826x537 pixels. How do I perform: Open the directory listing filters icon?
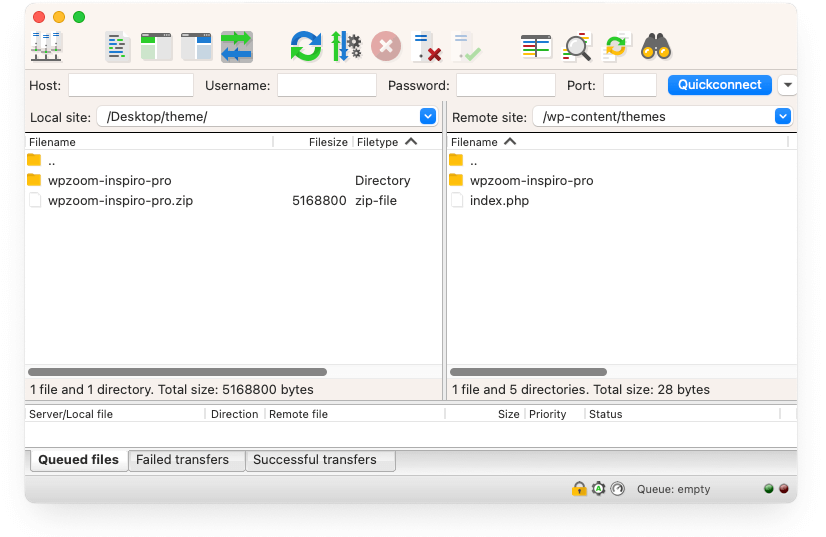click(x=536, y=46)
